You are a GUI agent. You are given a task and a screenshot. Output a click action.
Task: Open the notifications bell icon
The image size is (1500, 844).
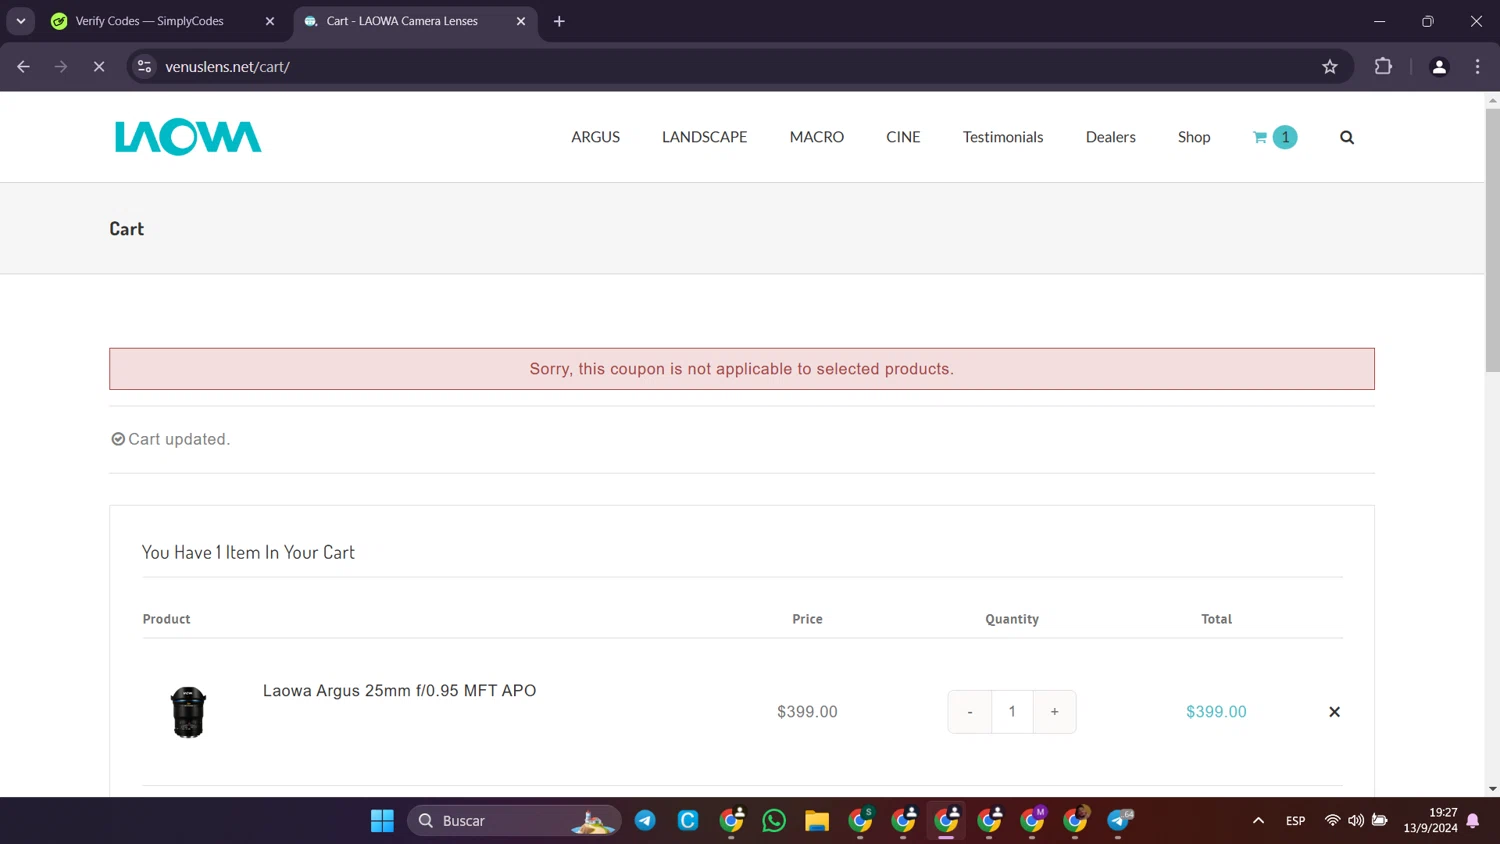[x=1473, y=821]
